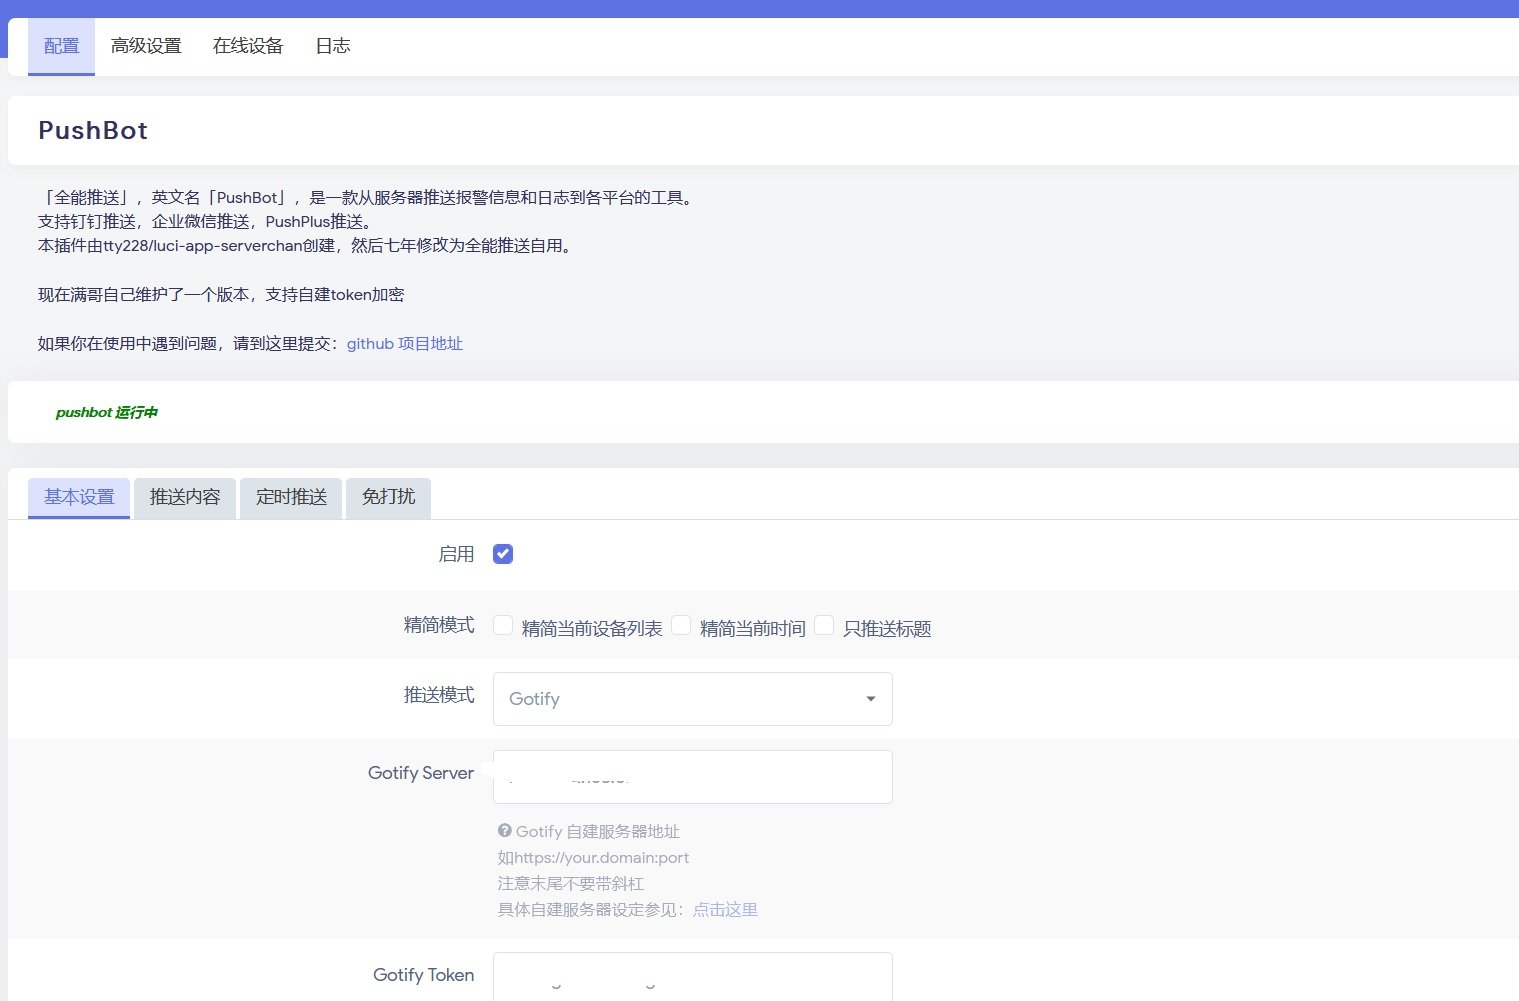The height and width of the screenshot is (1001, 1519).
Task: Click the 注意末尾不要带斜杠 hint text
Action: pos(570,884)
